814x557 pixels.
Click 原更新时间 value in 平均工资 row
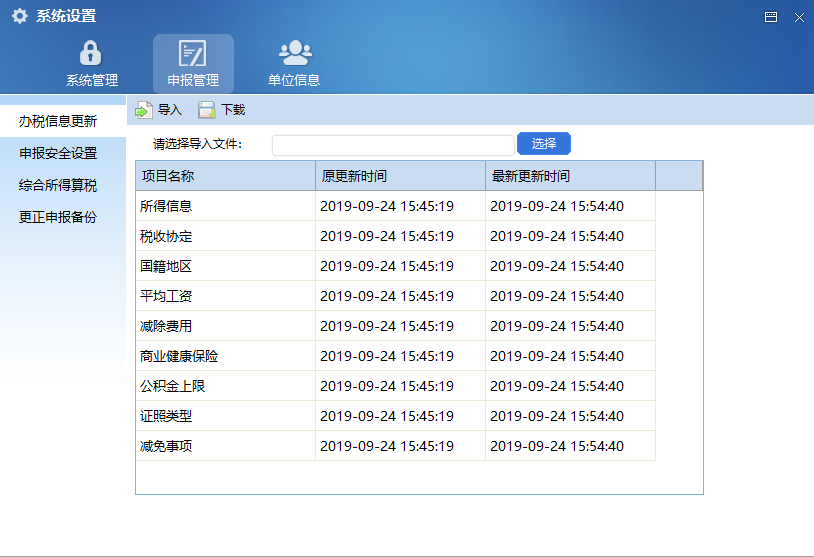click(x=387, y=296)
